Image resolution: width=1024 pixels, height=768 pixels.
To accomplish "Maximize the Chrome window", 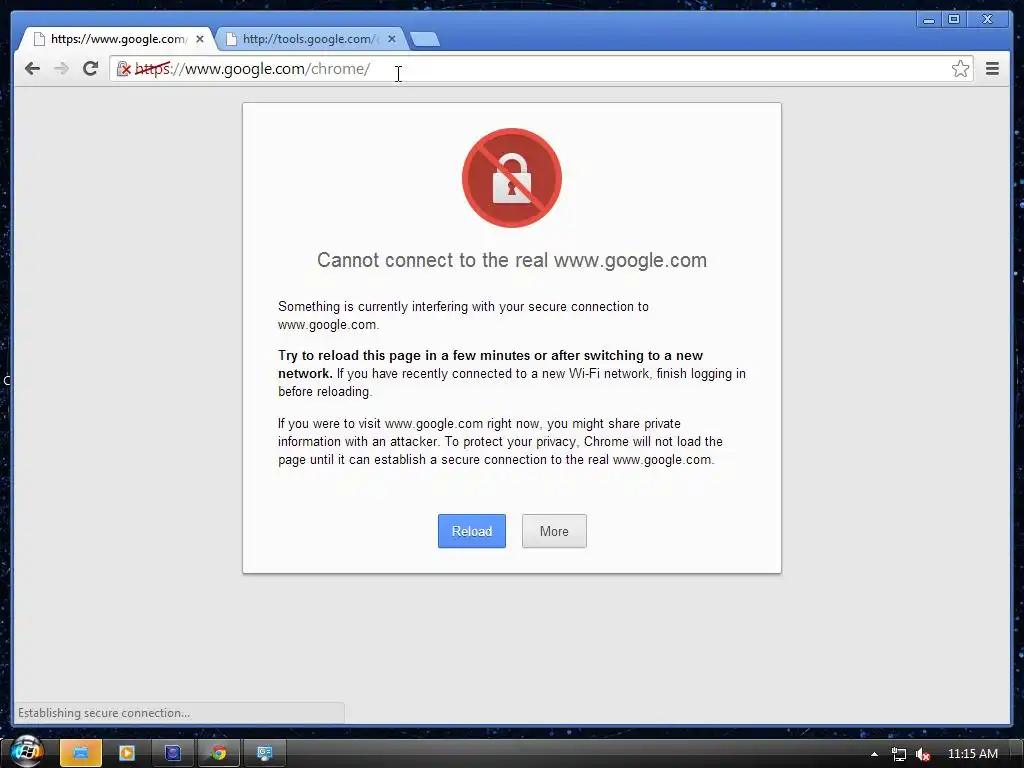I will [x=953, y=20].
